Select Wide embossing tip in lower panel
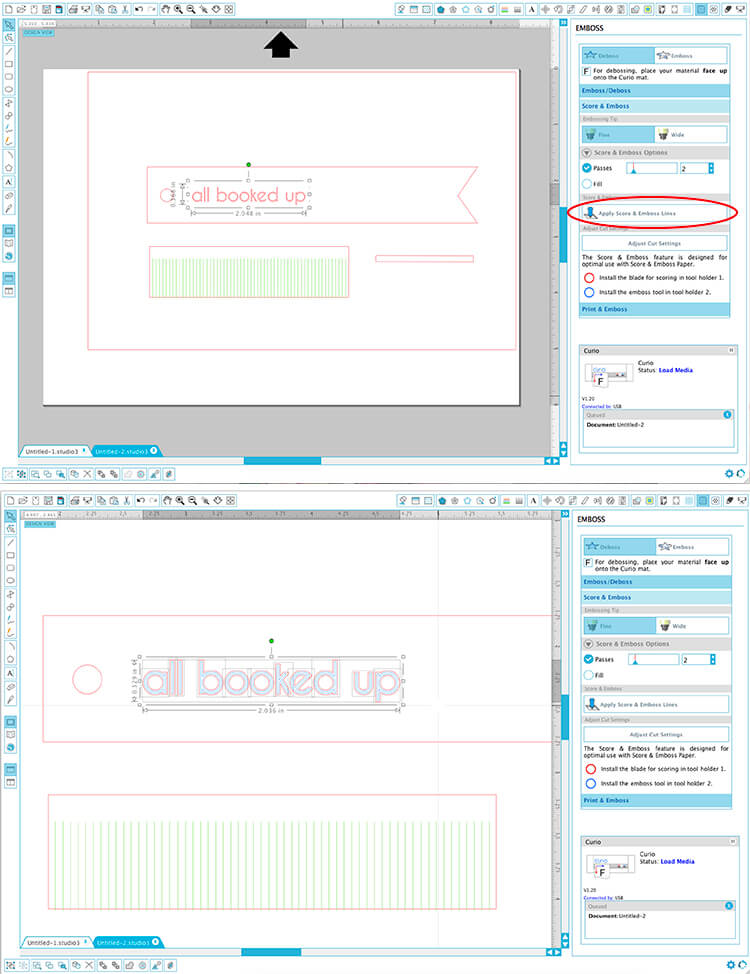 tap(692, 626)
